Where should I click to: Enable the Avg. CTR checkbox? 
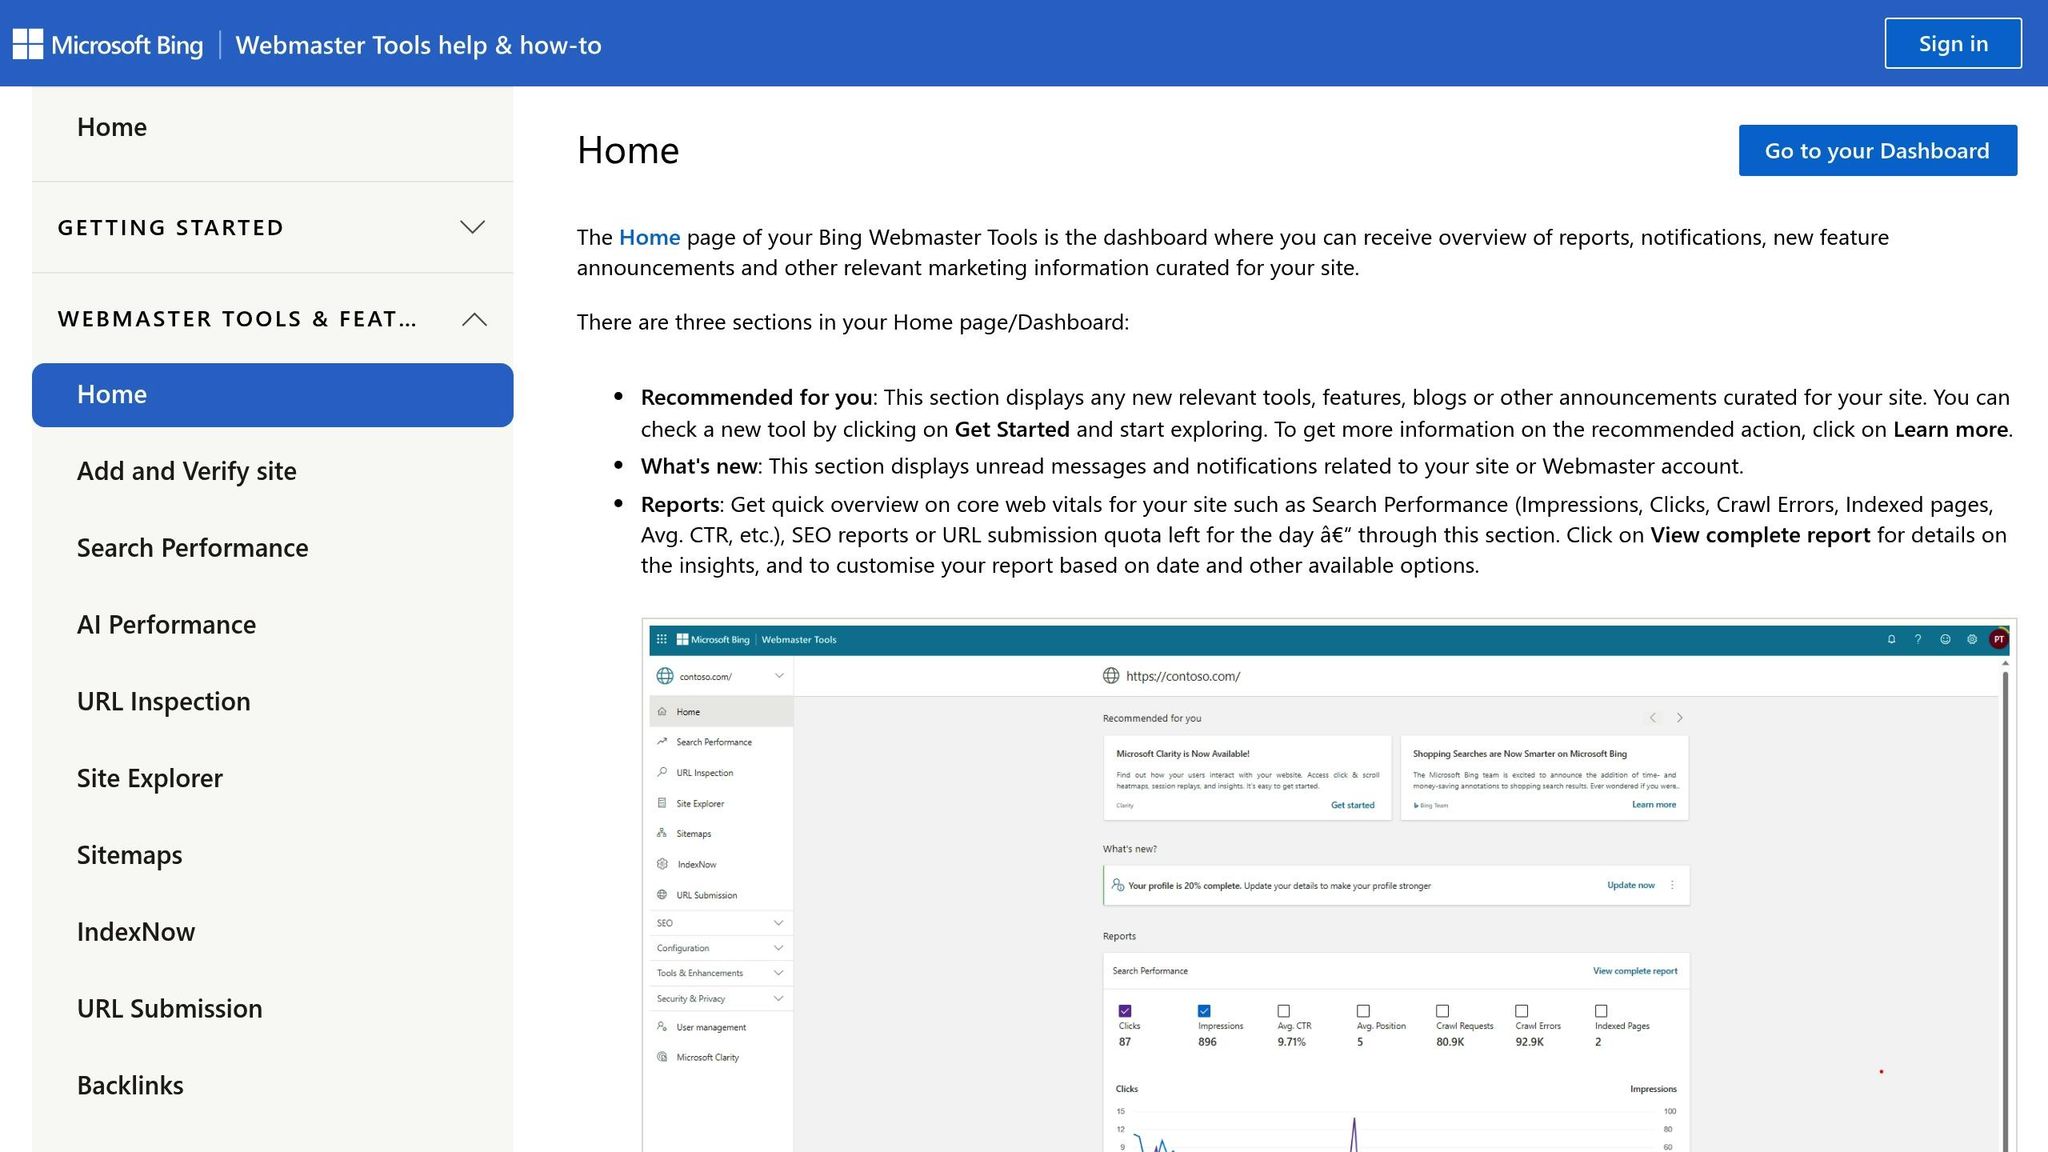tap(1284, 1011)
